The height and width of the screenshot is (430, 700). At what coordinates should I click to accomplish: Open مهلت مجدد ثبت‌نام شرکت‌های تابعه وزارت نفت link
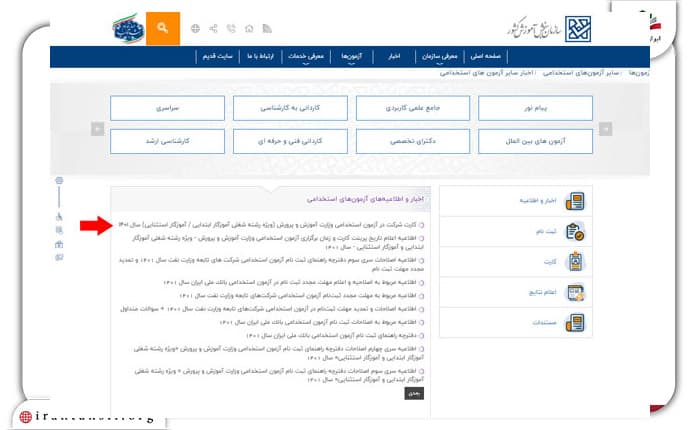pyautogui.click(x=298, y=296)
